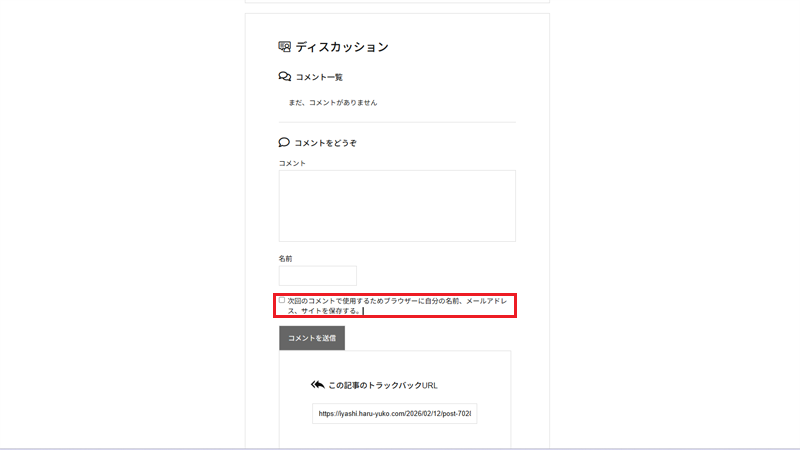800x450 pixels.
Task: Click the コメント label above the text area
Action: coord(292,163)
